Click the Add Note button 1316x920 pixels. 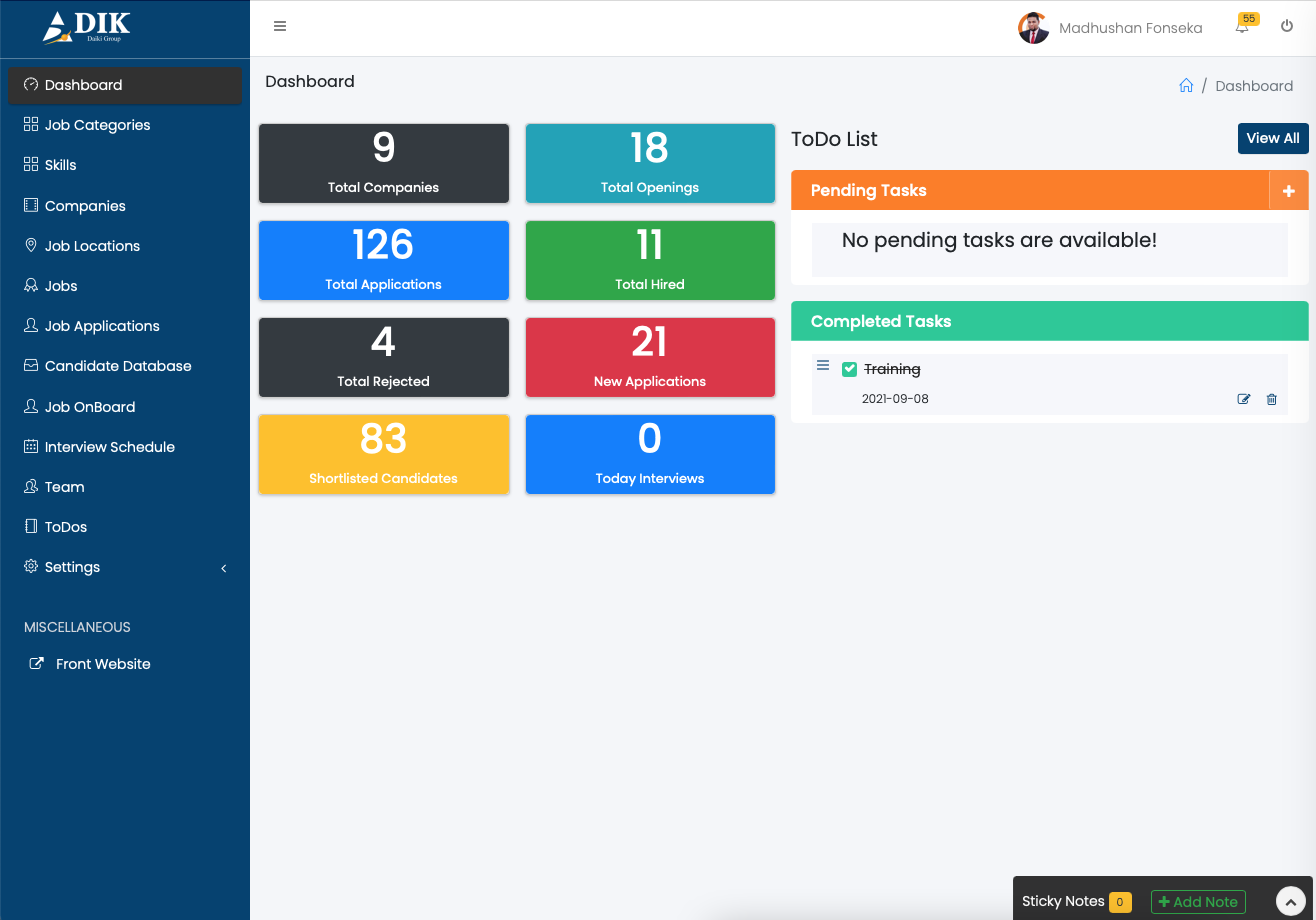click(1198, 901)
